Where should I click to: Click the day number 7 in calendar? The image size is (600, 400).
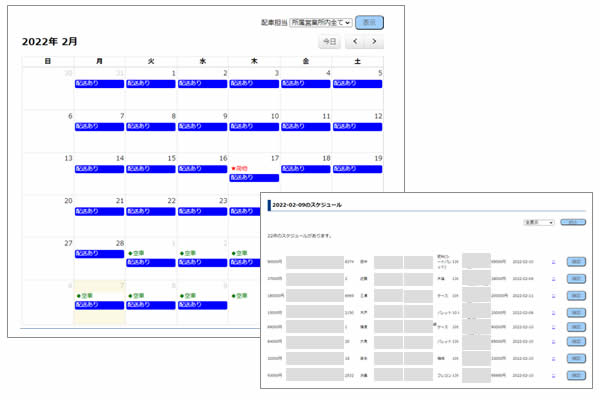pos(121,116)
